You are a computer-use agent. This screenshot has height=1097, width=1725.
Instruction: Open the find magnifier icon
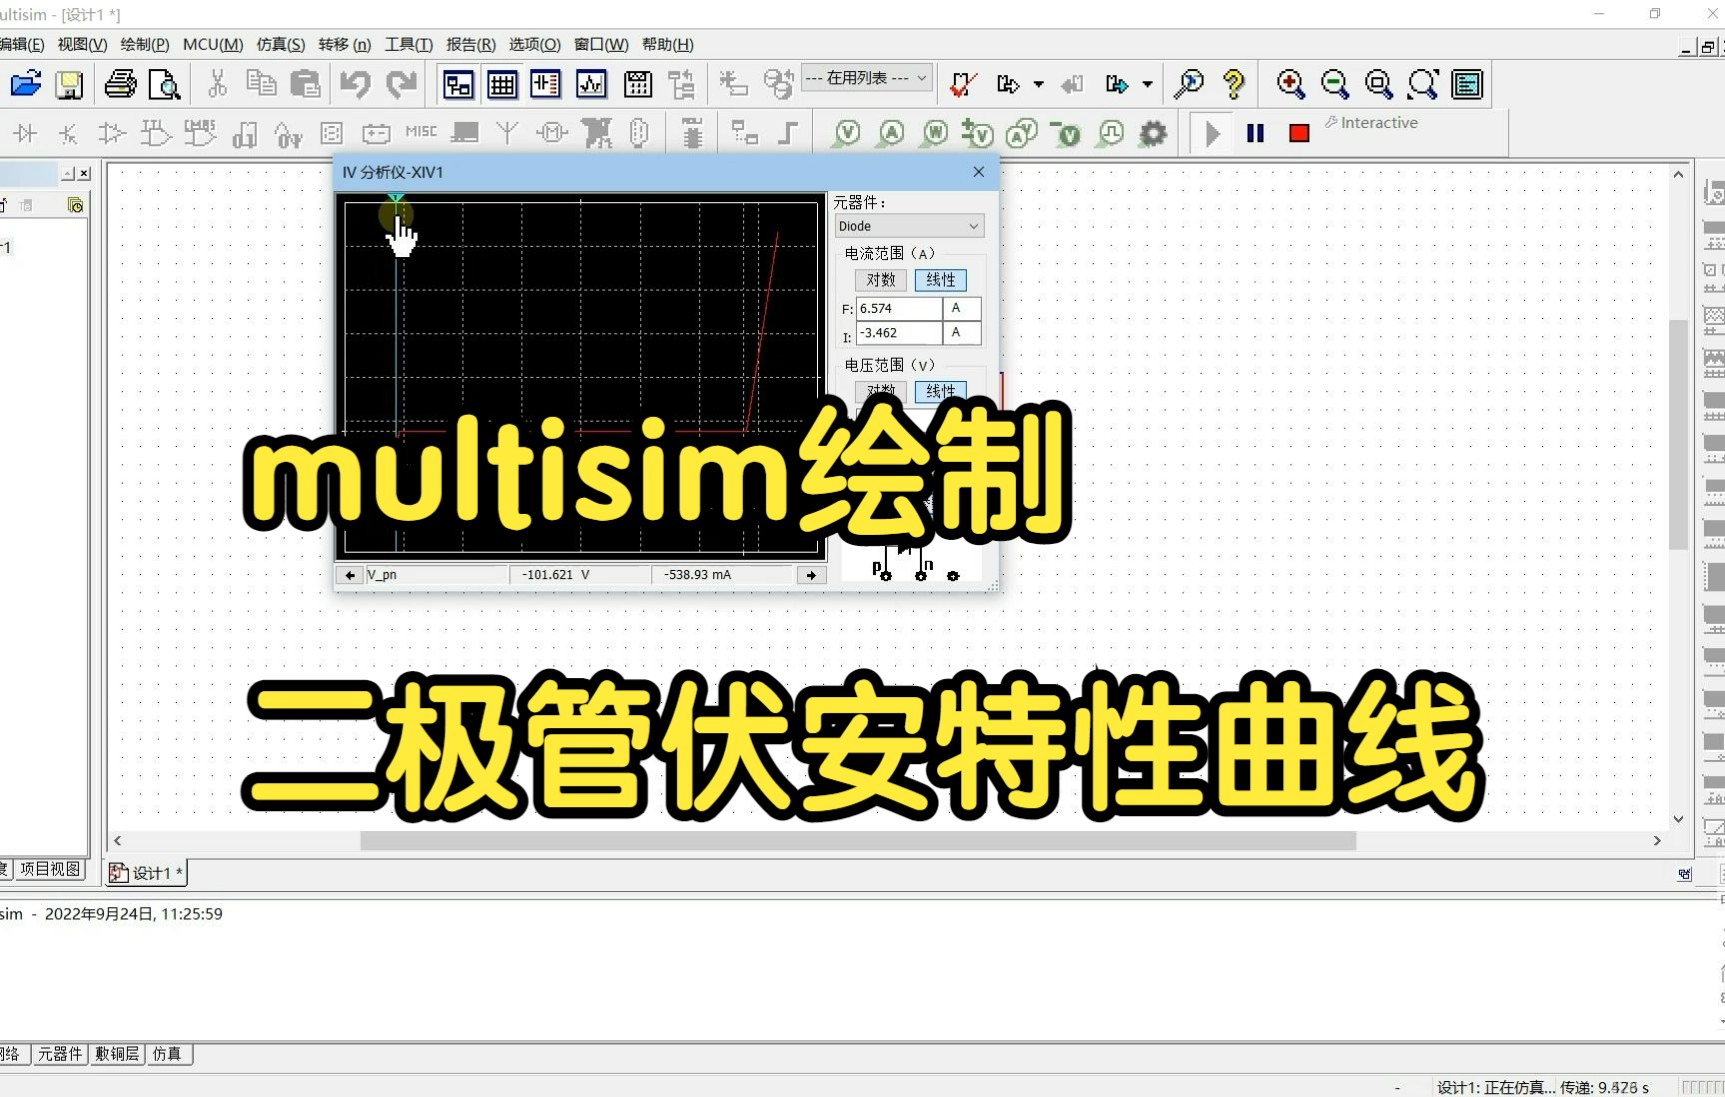(1188, 84)
